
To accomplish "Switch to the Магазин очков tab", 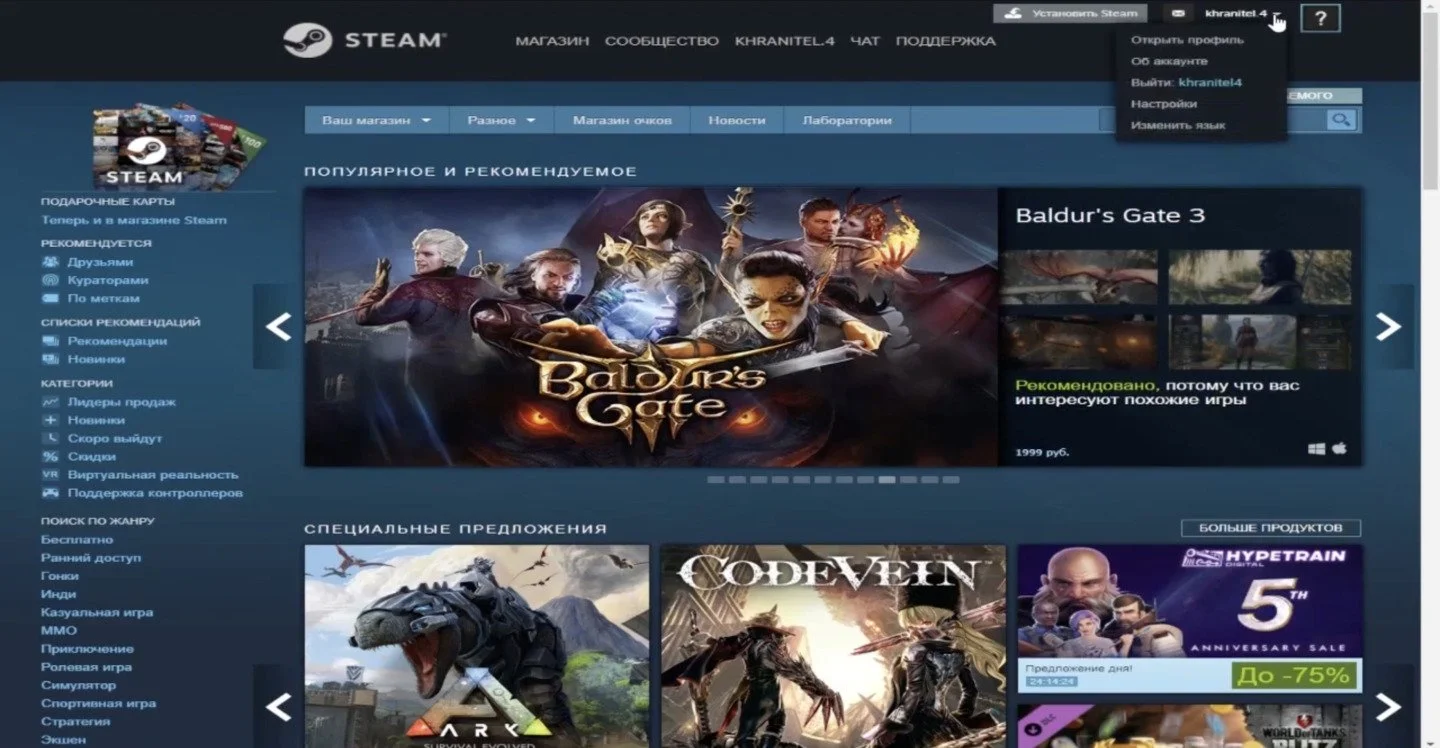I will tap(622, 120).
